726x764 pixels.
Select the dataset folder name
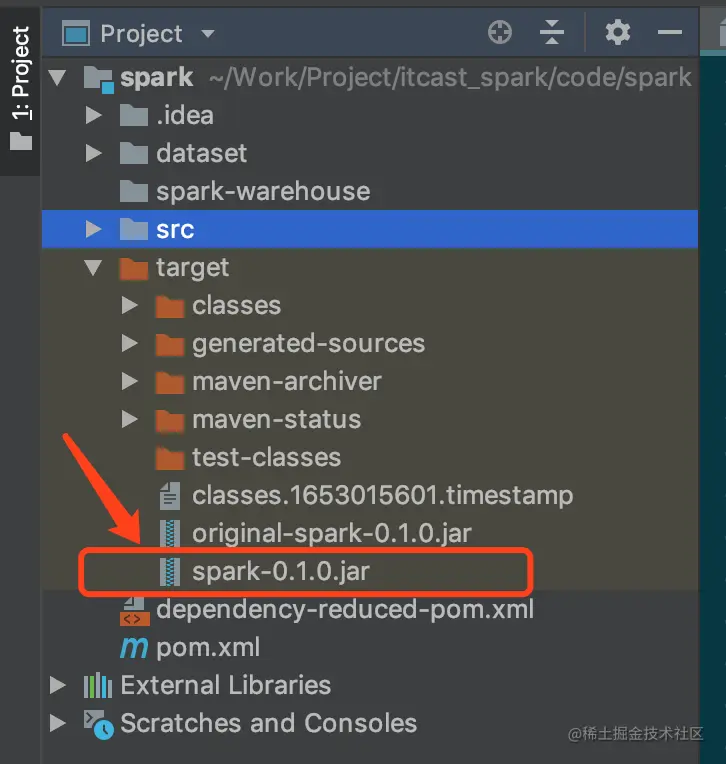(201, 153)
